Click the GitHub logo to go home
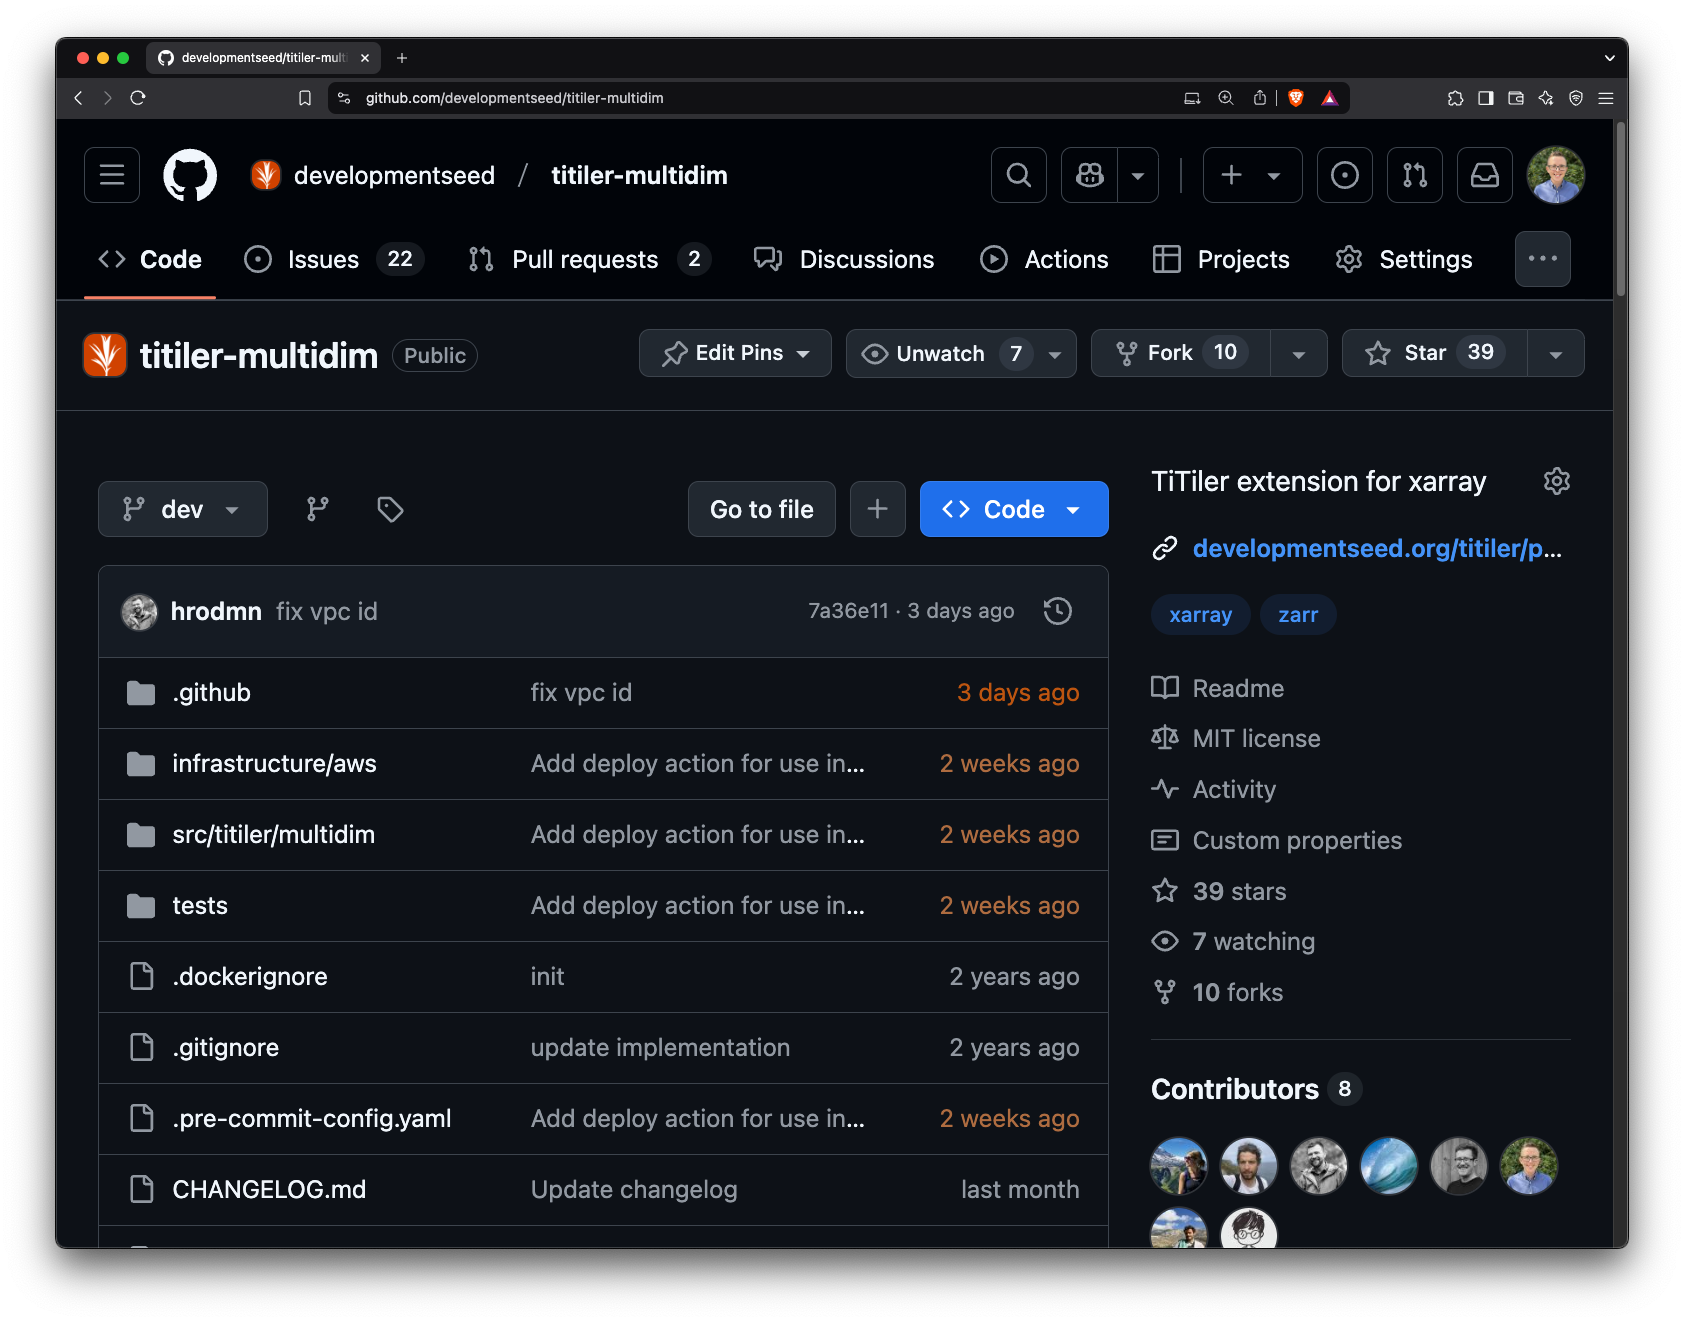This screenshot has height=1322, width=1684. tap(190, 175)
